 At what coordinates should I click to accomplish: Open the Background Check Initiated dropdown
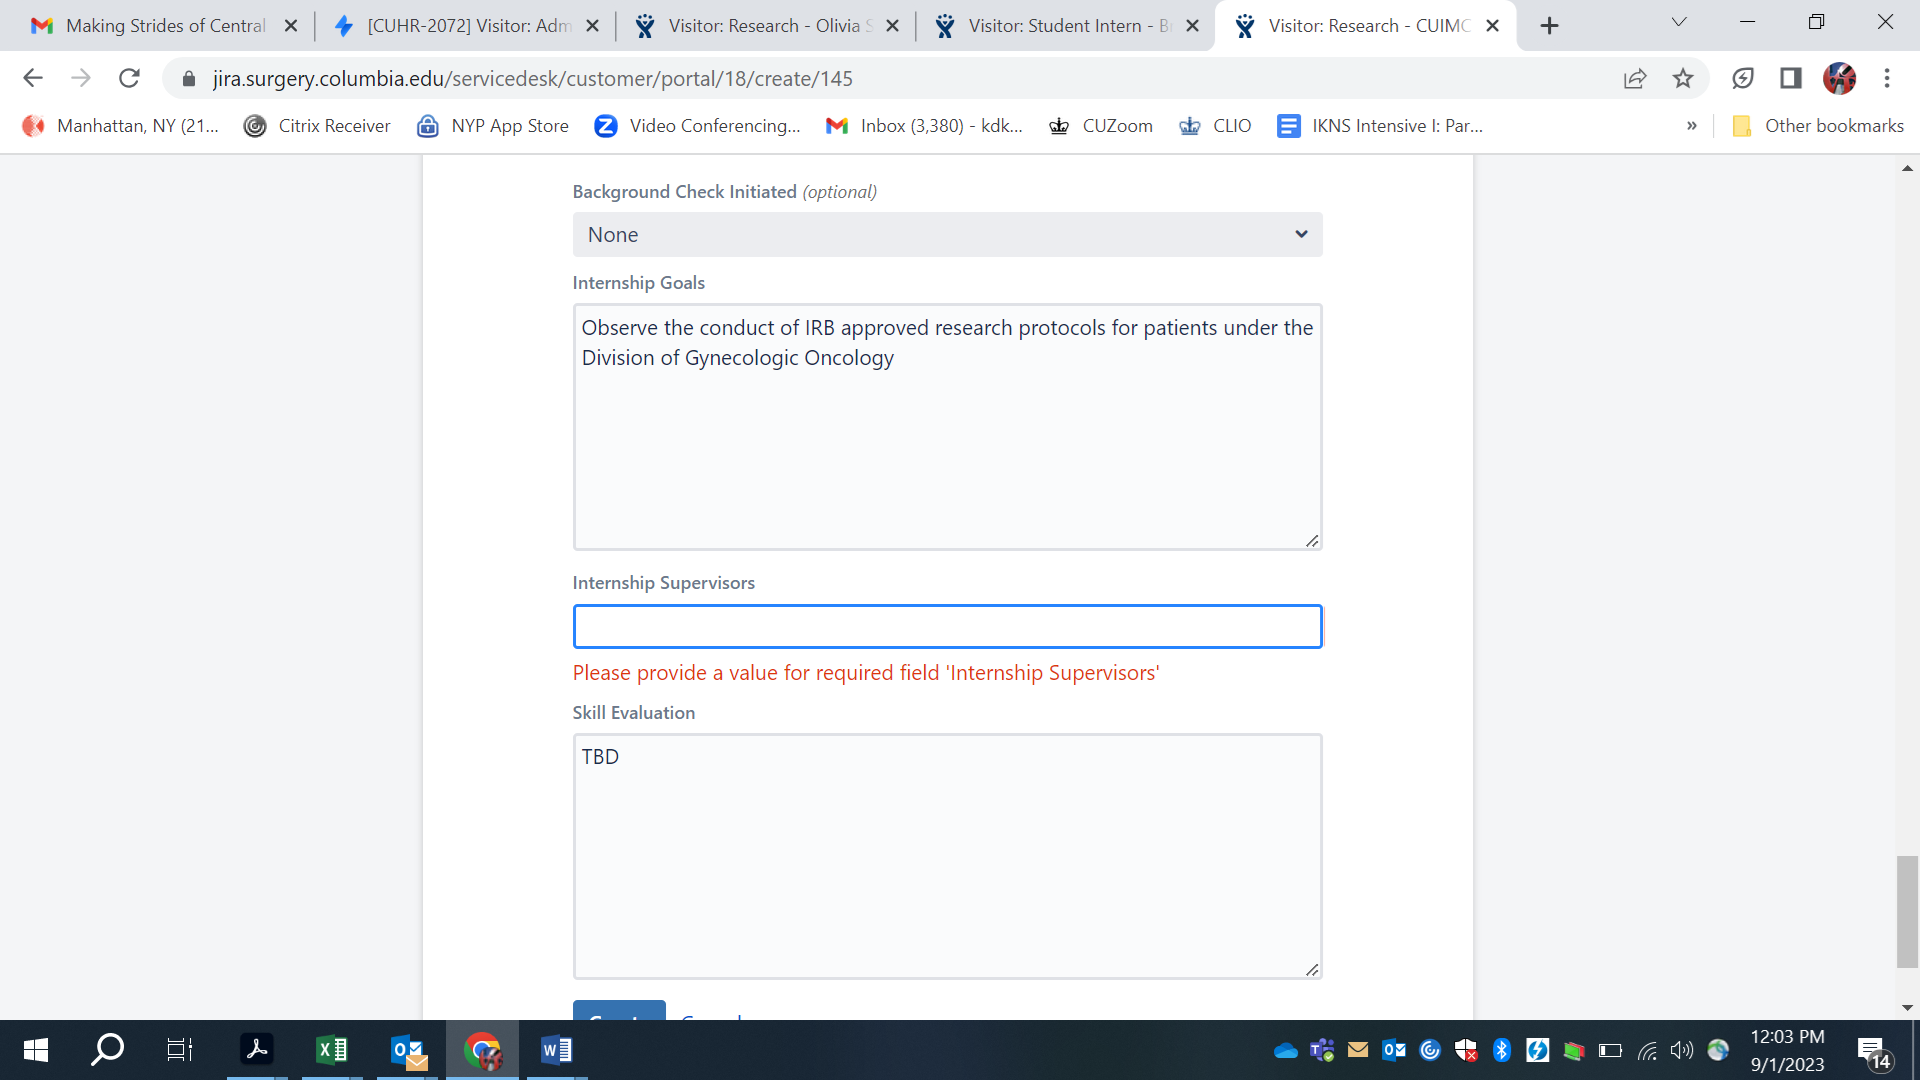pos(947,234)
